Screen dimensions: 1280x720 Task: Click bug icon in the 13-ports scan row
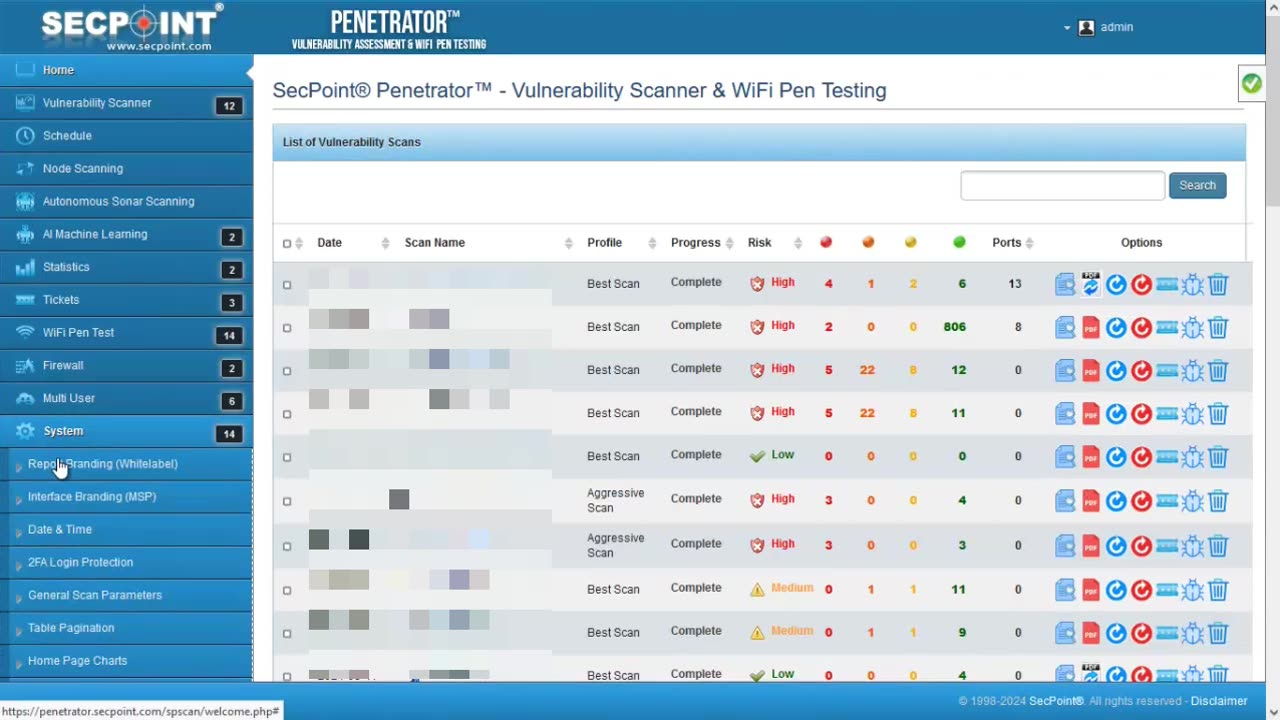click(x=1192, y=285)
